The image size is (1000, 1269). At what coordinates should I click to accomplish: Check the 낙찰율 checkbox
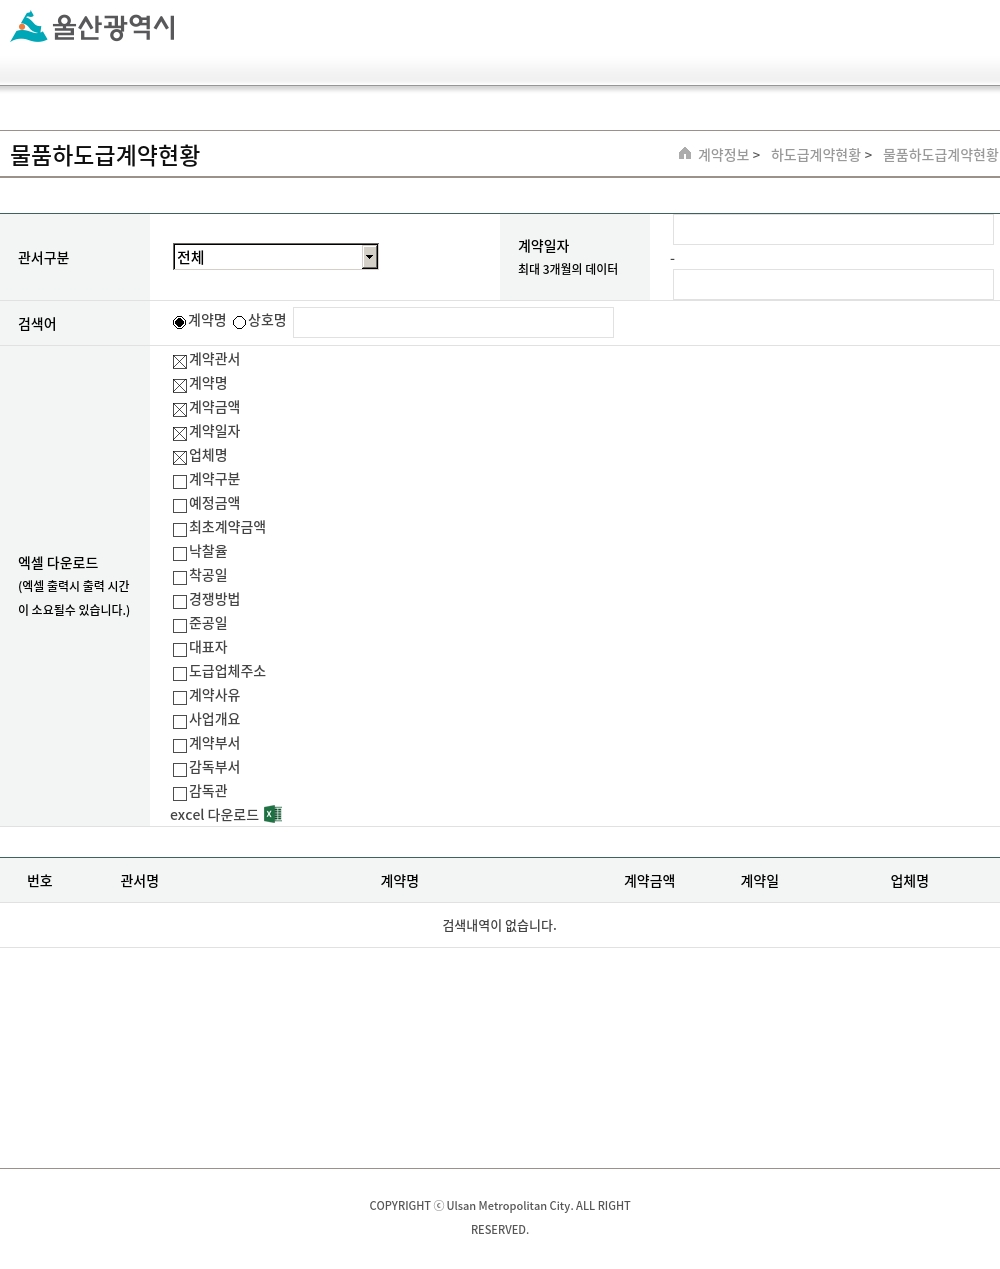[180, 553]
